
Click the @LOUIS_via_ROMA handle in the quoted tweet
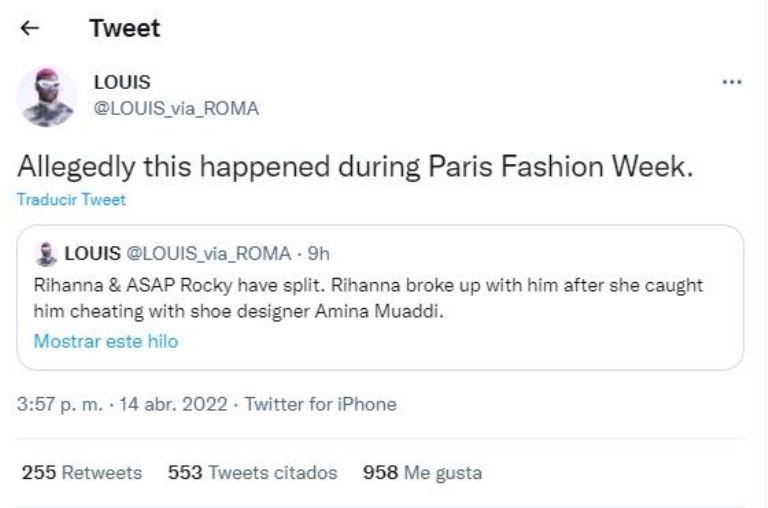click(x=209, y=253)
